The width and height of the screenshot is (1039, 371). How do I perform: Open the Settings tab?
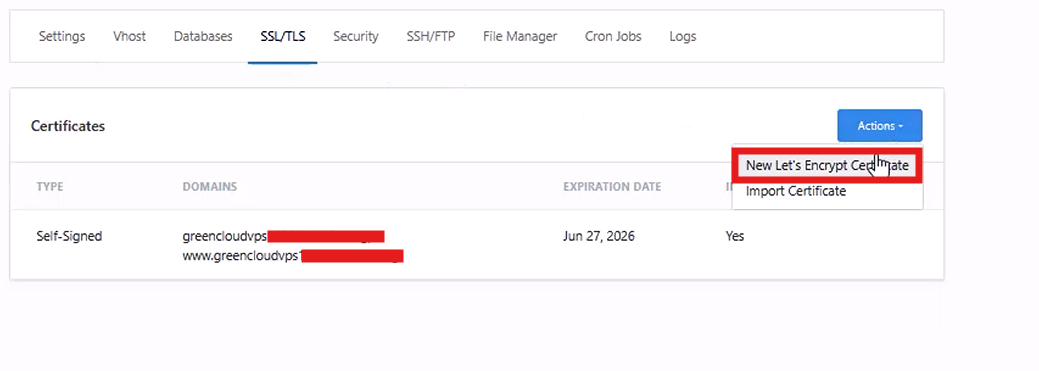(x=62, y=36)
